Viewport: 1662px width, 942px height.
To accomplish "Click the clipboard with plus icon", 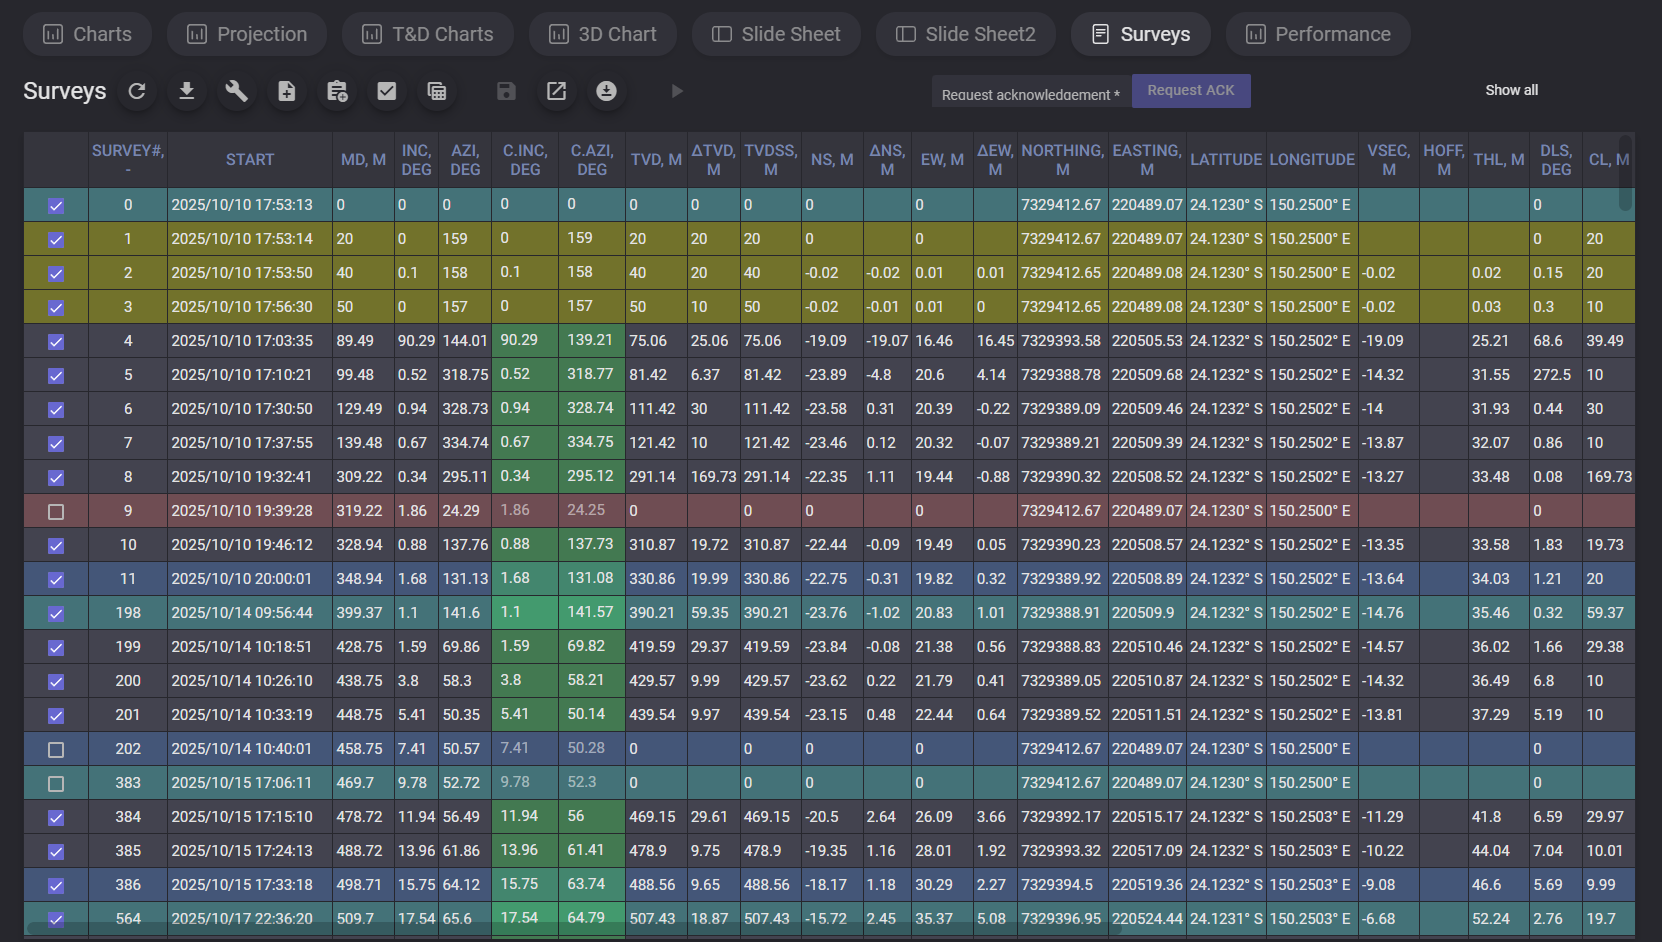I will pyautogui.click(x=337, y=91).
